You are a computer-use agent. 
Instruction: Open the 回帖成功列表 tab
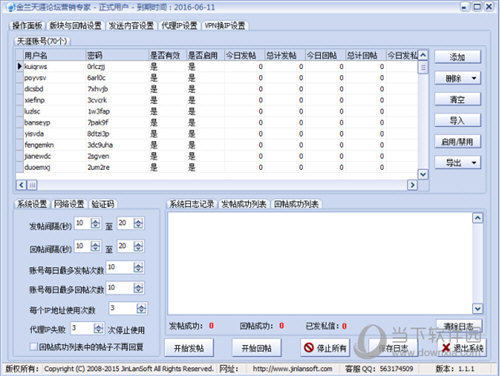pyautogui.click(x=296, y=204)
